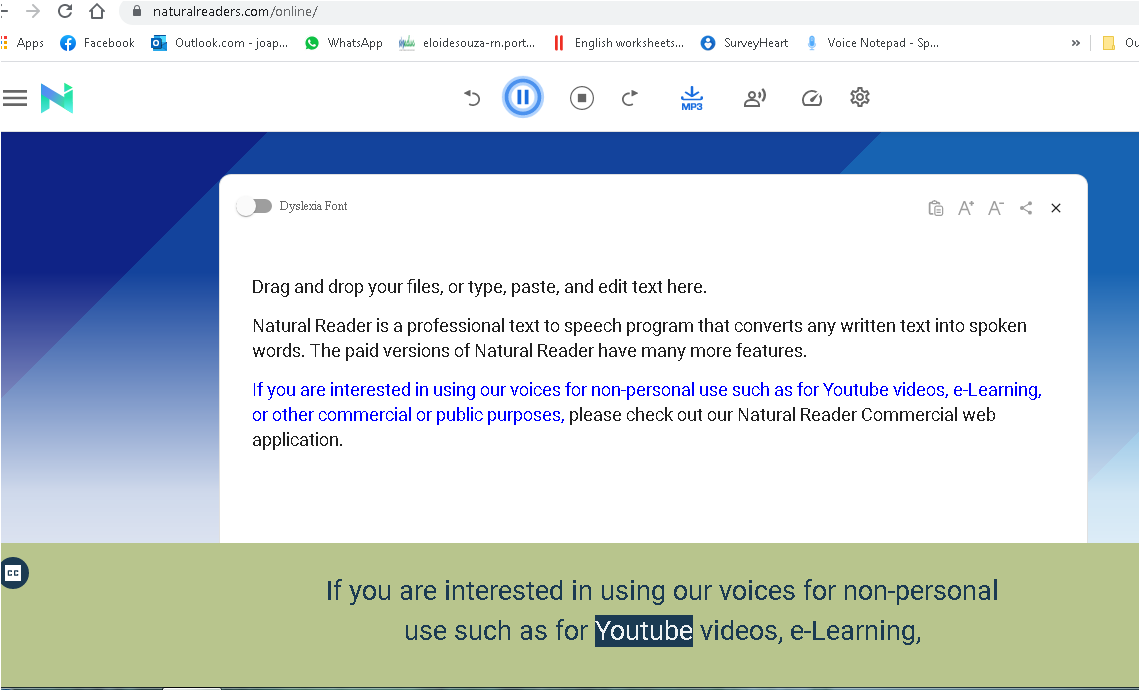Open the English worksheets bookmark
Viewport: 1140px width, 691px height.
coord(618,43)
